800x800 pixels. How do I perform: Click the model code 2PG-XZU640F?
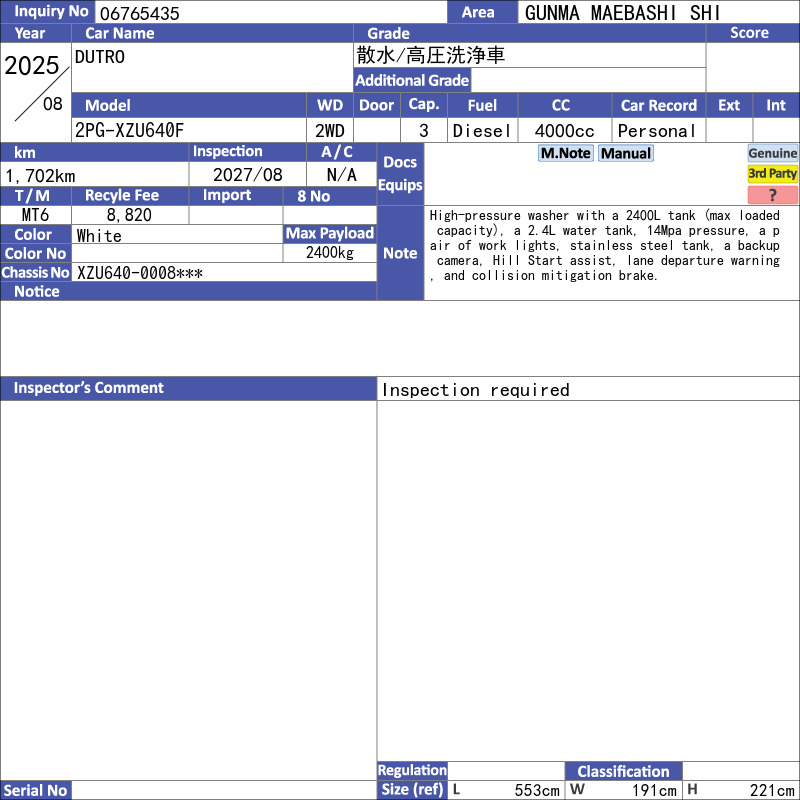tap(129, 131)
